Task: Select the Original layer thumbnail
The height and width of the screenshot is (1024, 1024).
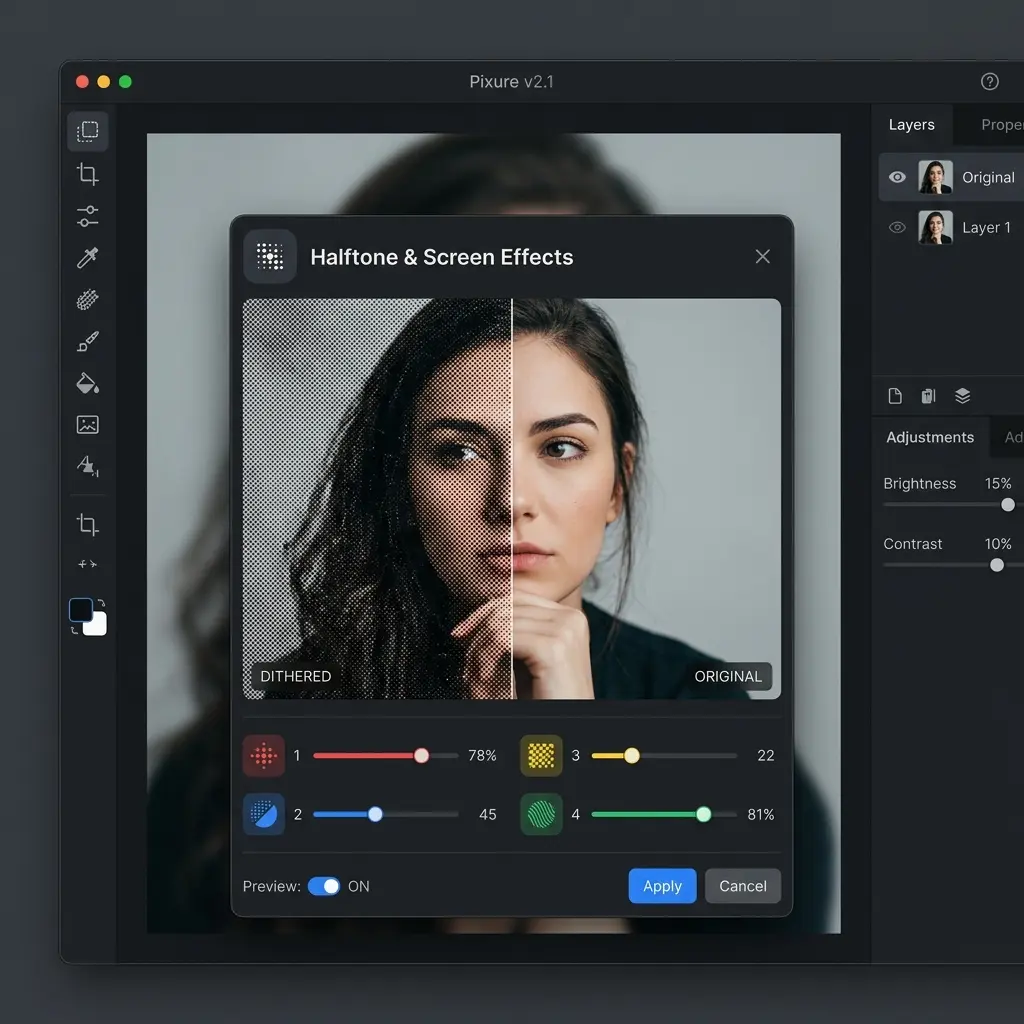Action: click(936, 177)
